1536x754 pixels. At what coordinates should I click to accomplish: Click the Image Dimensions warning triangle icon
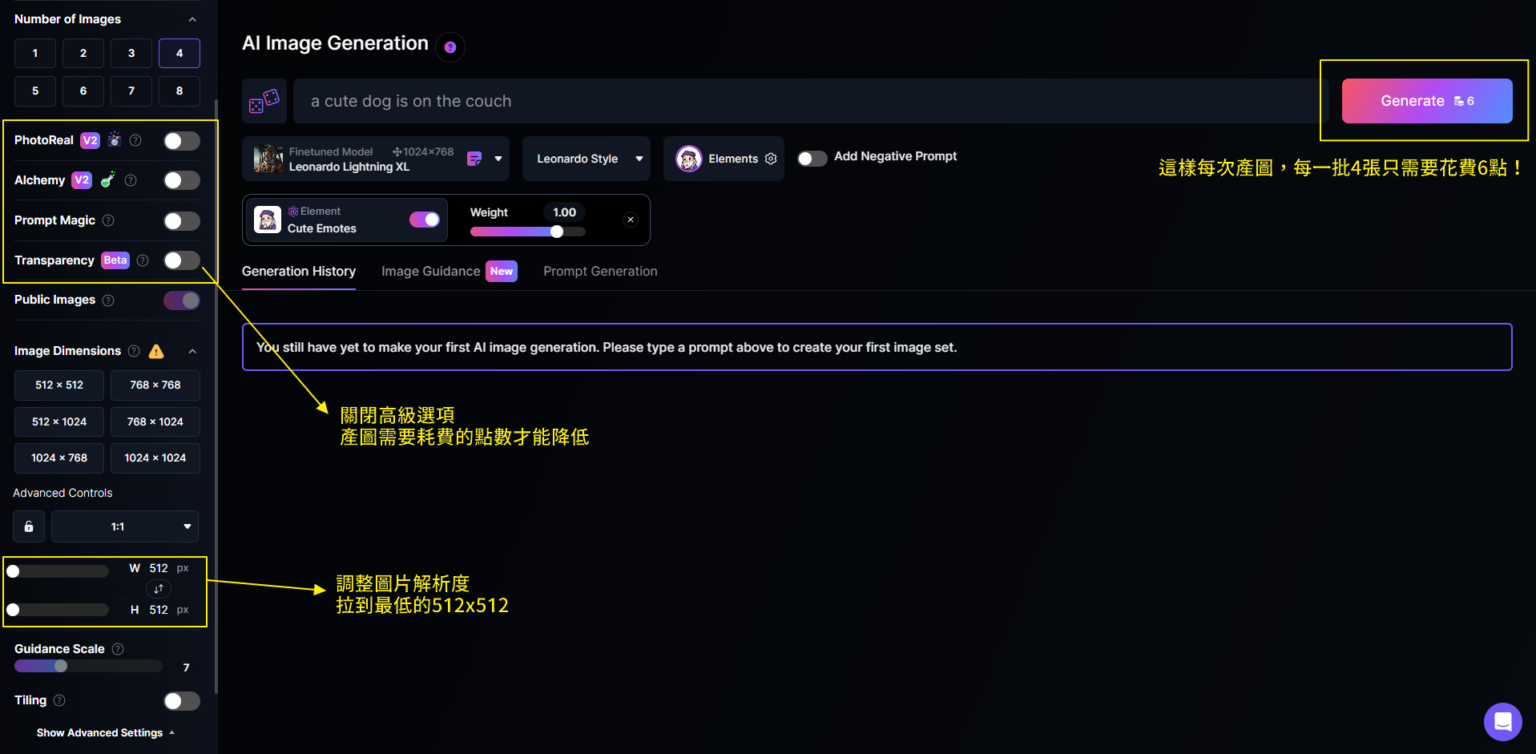click(x=156, y=351)
